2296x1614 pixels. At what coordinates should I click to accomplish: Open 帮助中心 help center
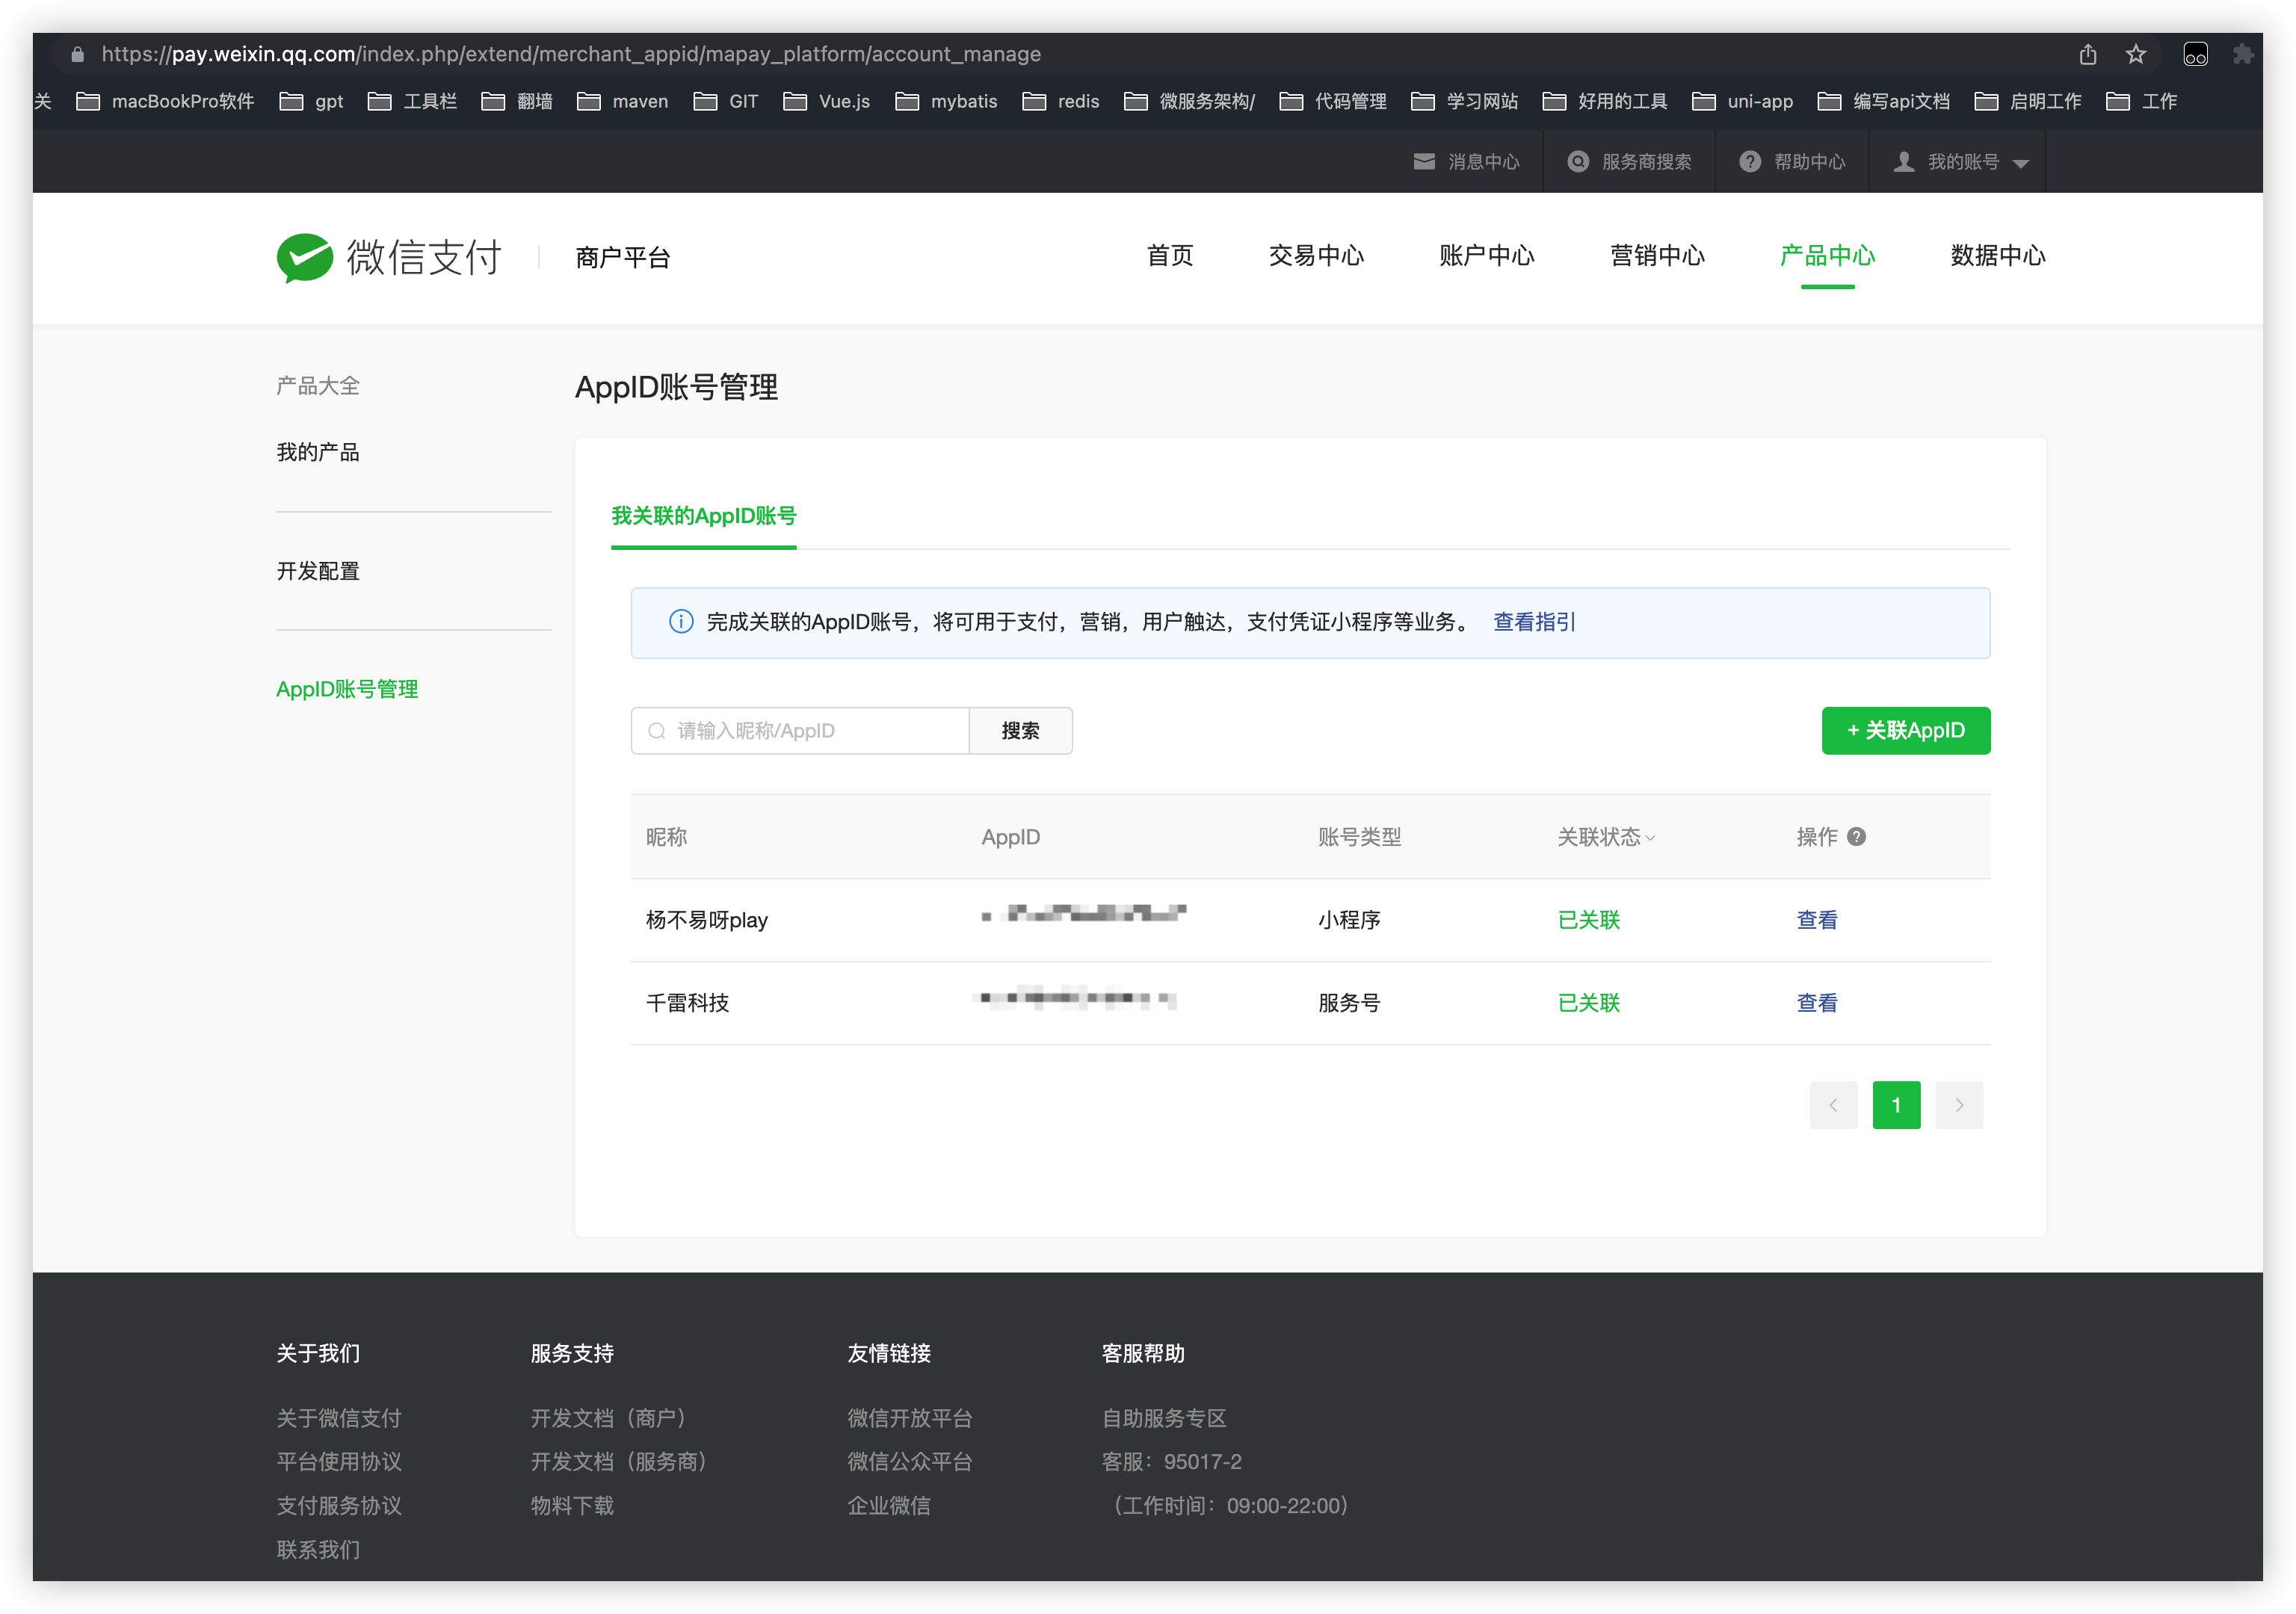click(1792, 162)
